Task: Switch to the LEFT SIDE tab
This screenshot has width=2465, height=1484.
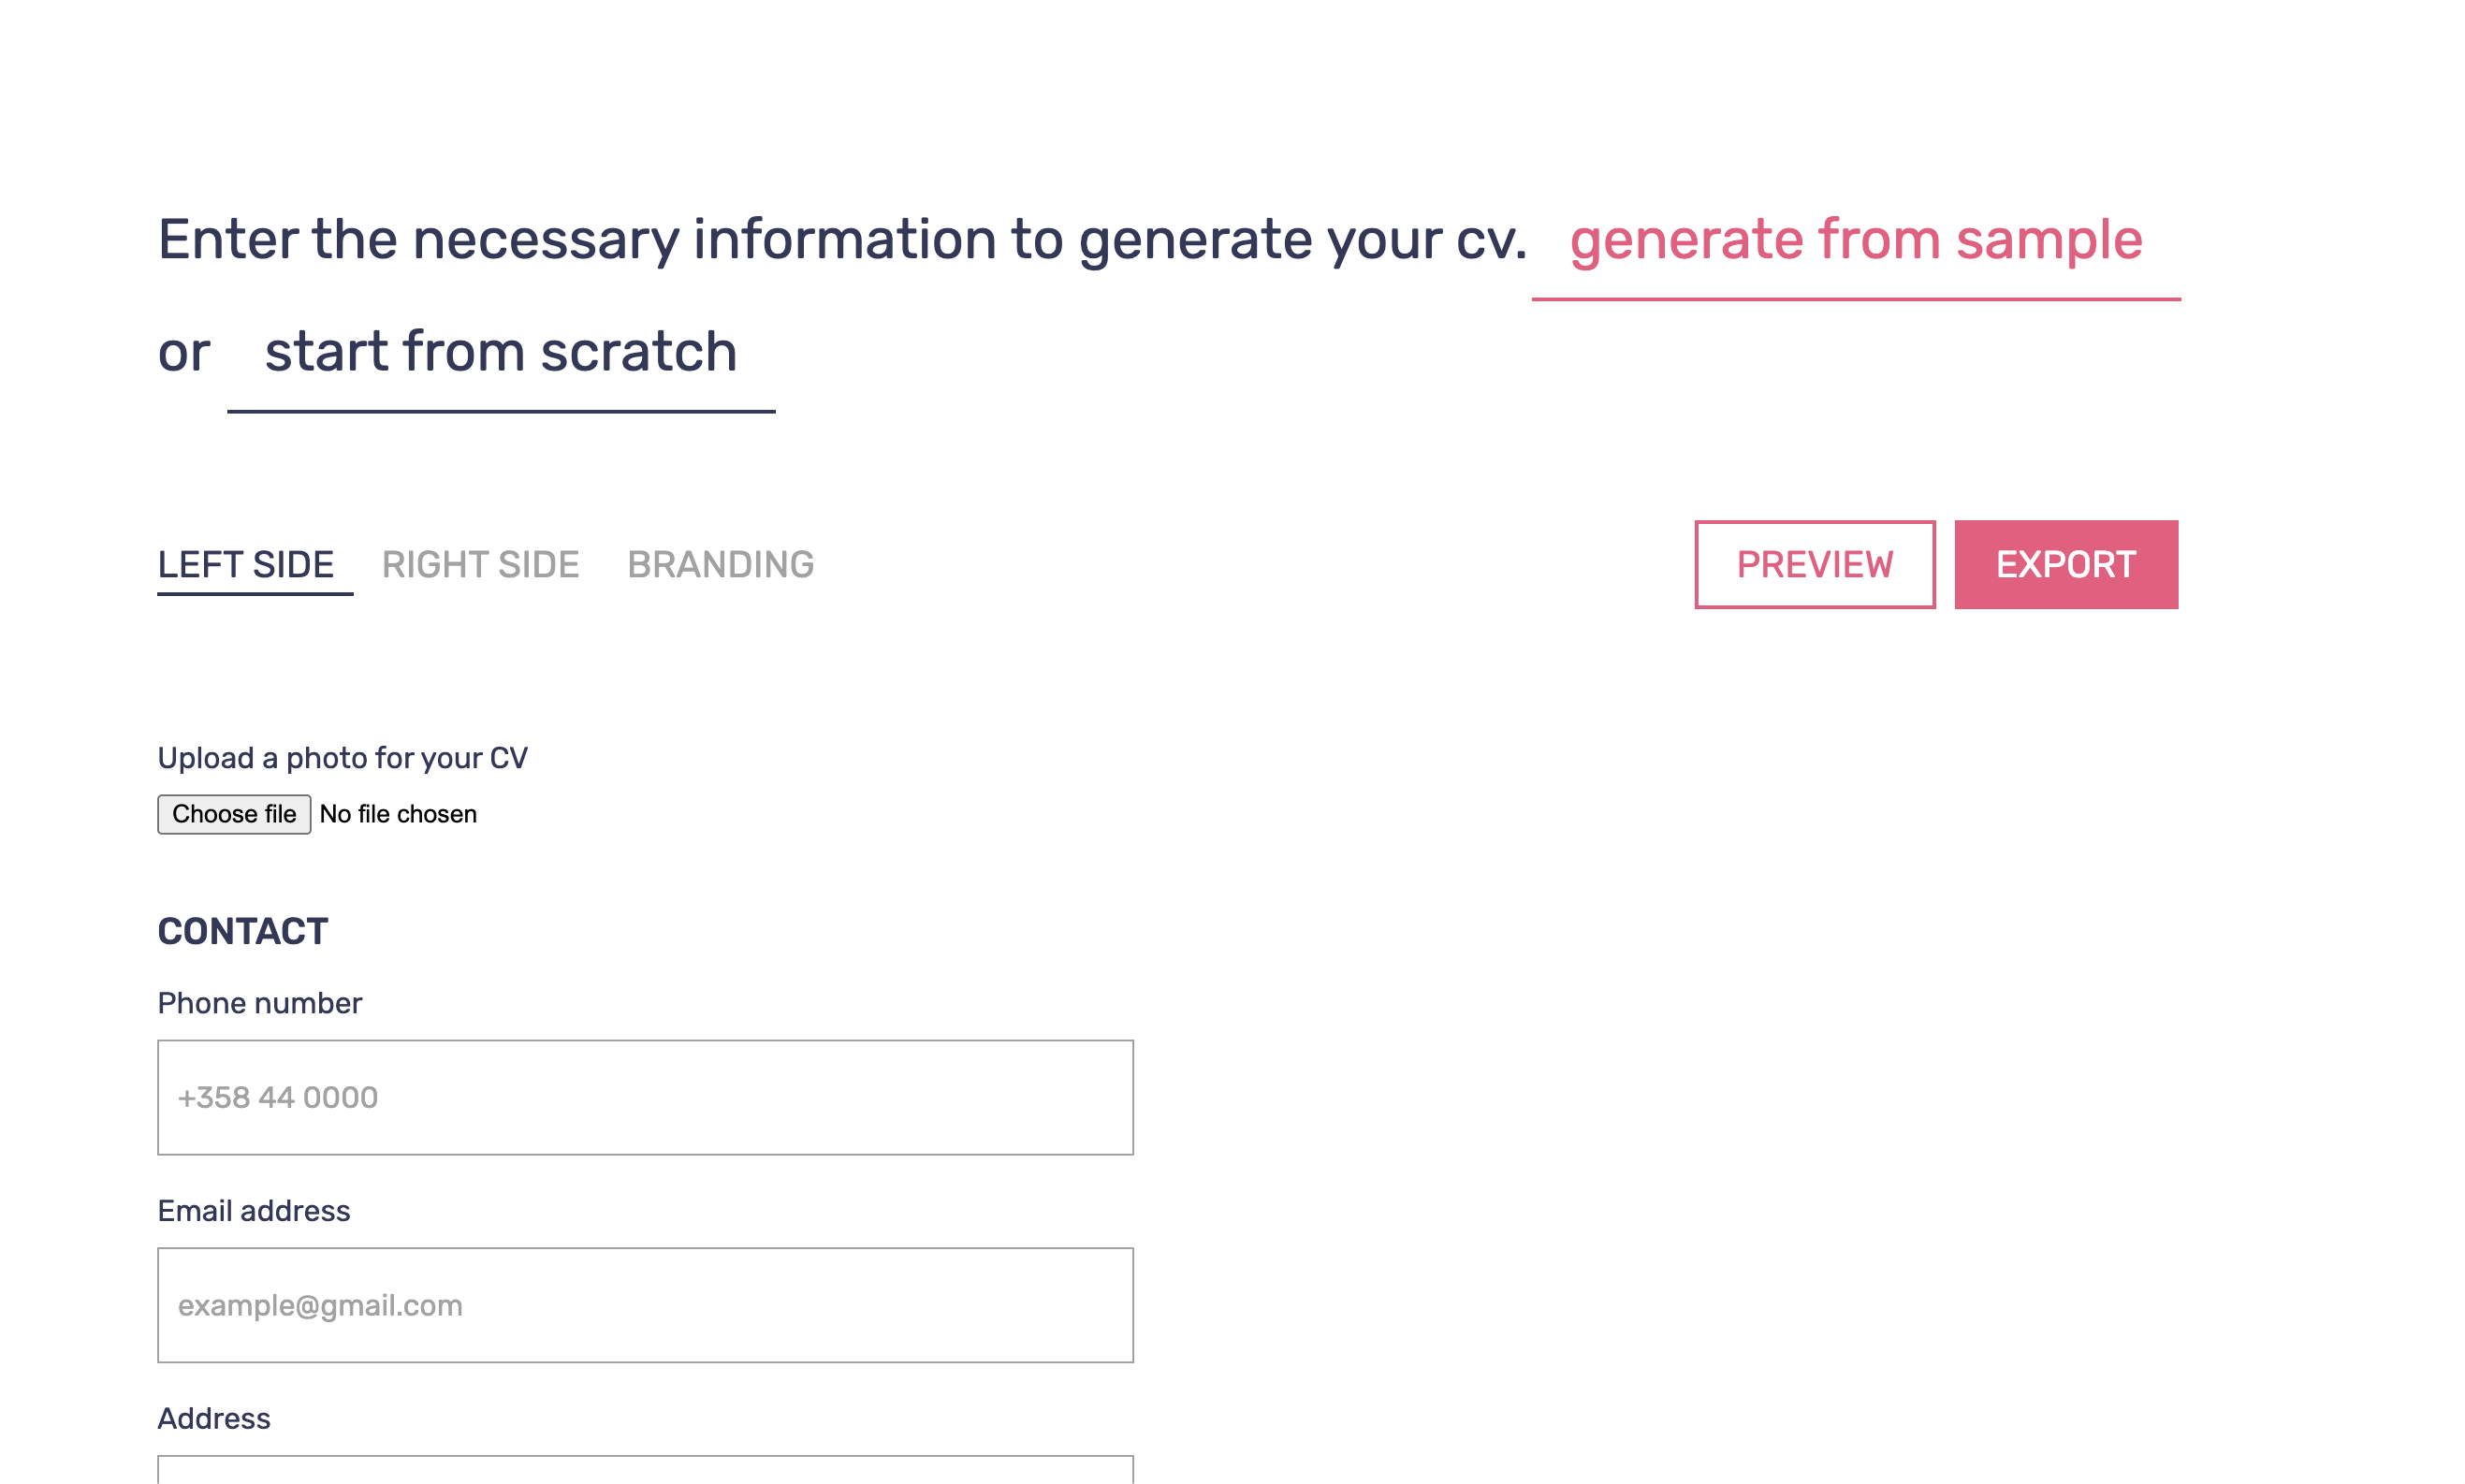Action: pos(246,565)
